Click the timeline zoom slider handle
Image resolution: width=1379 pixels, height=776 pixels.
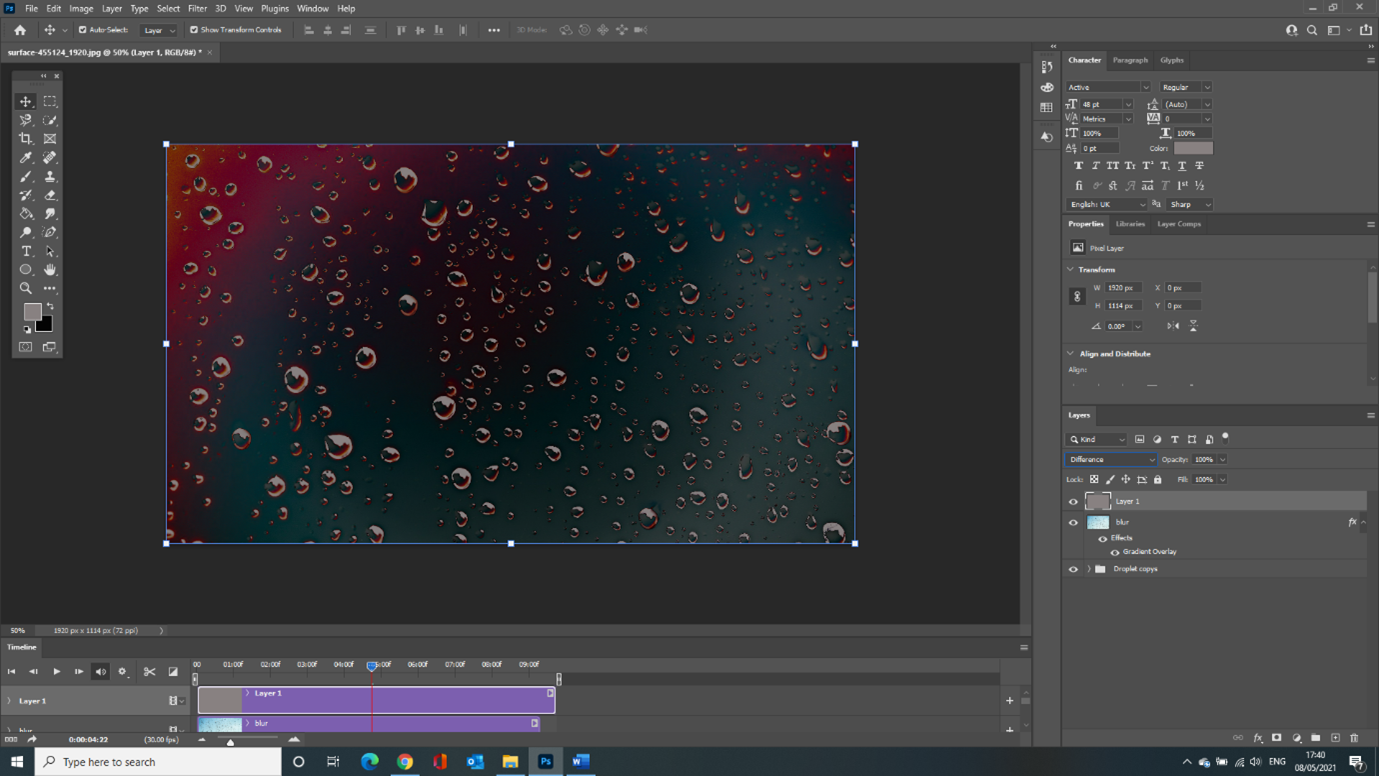230,741
